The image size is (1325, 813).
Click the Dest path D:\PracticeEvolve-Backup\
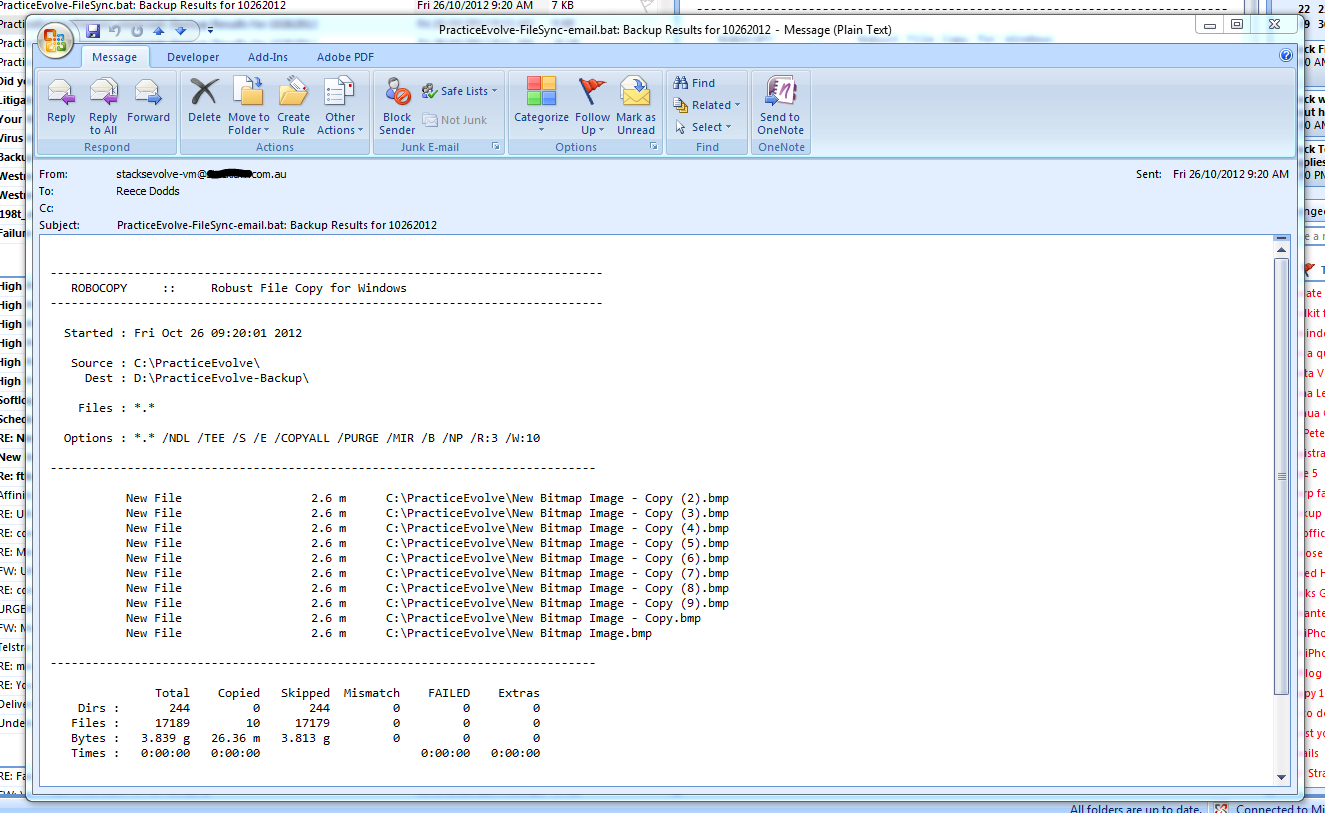pos(221,378)
